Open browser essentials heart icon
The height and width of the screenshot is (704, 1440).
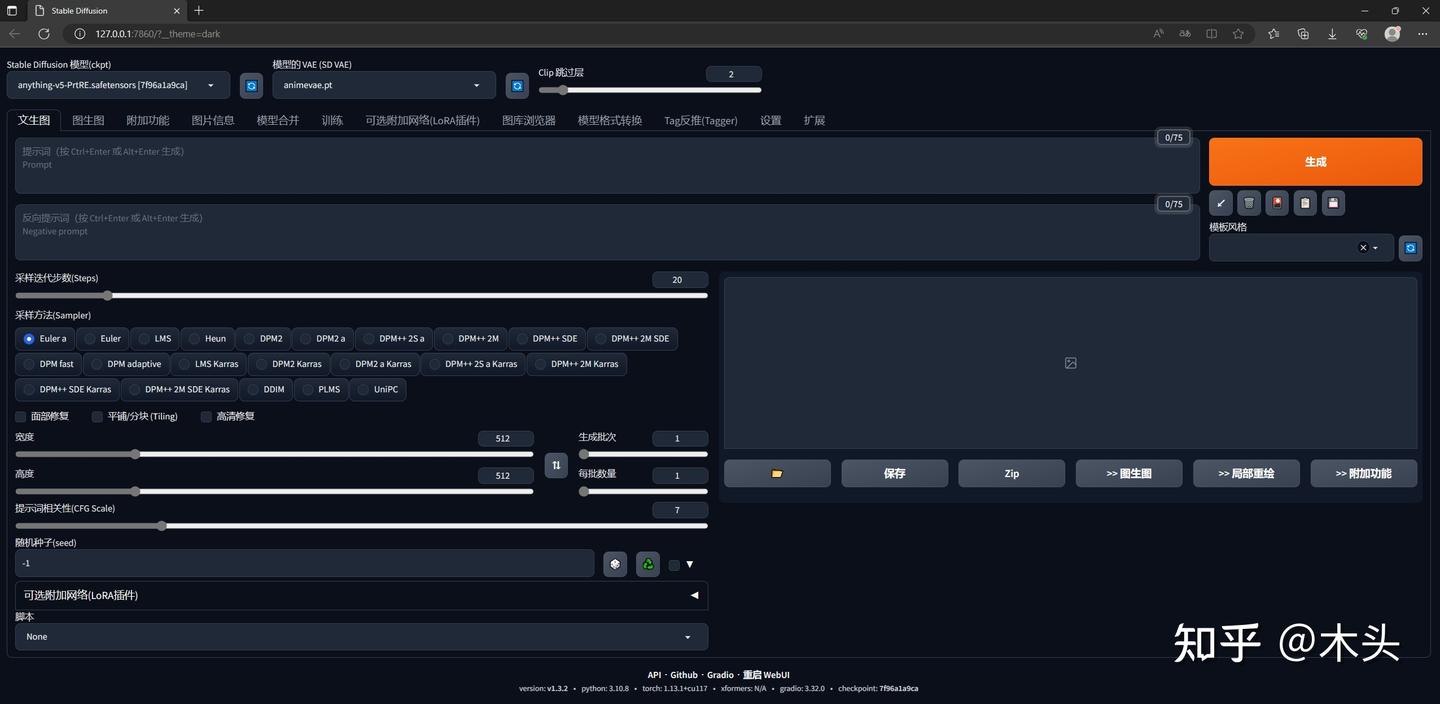point(1361,33)
